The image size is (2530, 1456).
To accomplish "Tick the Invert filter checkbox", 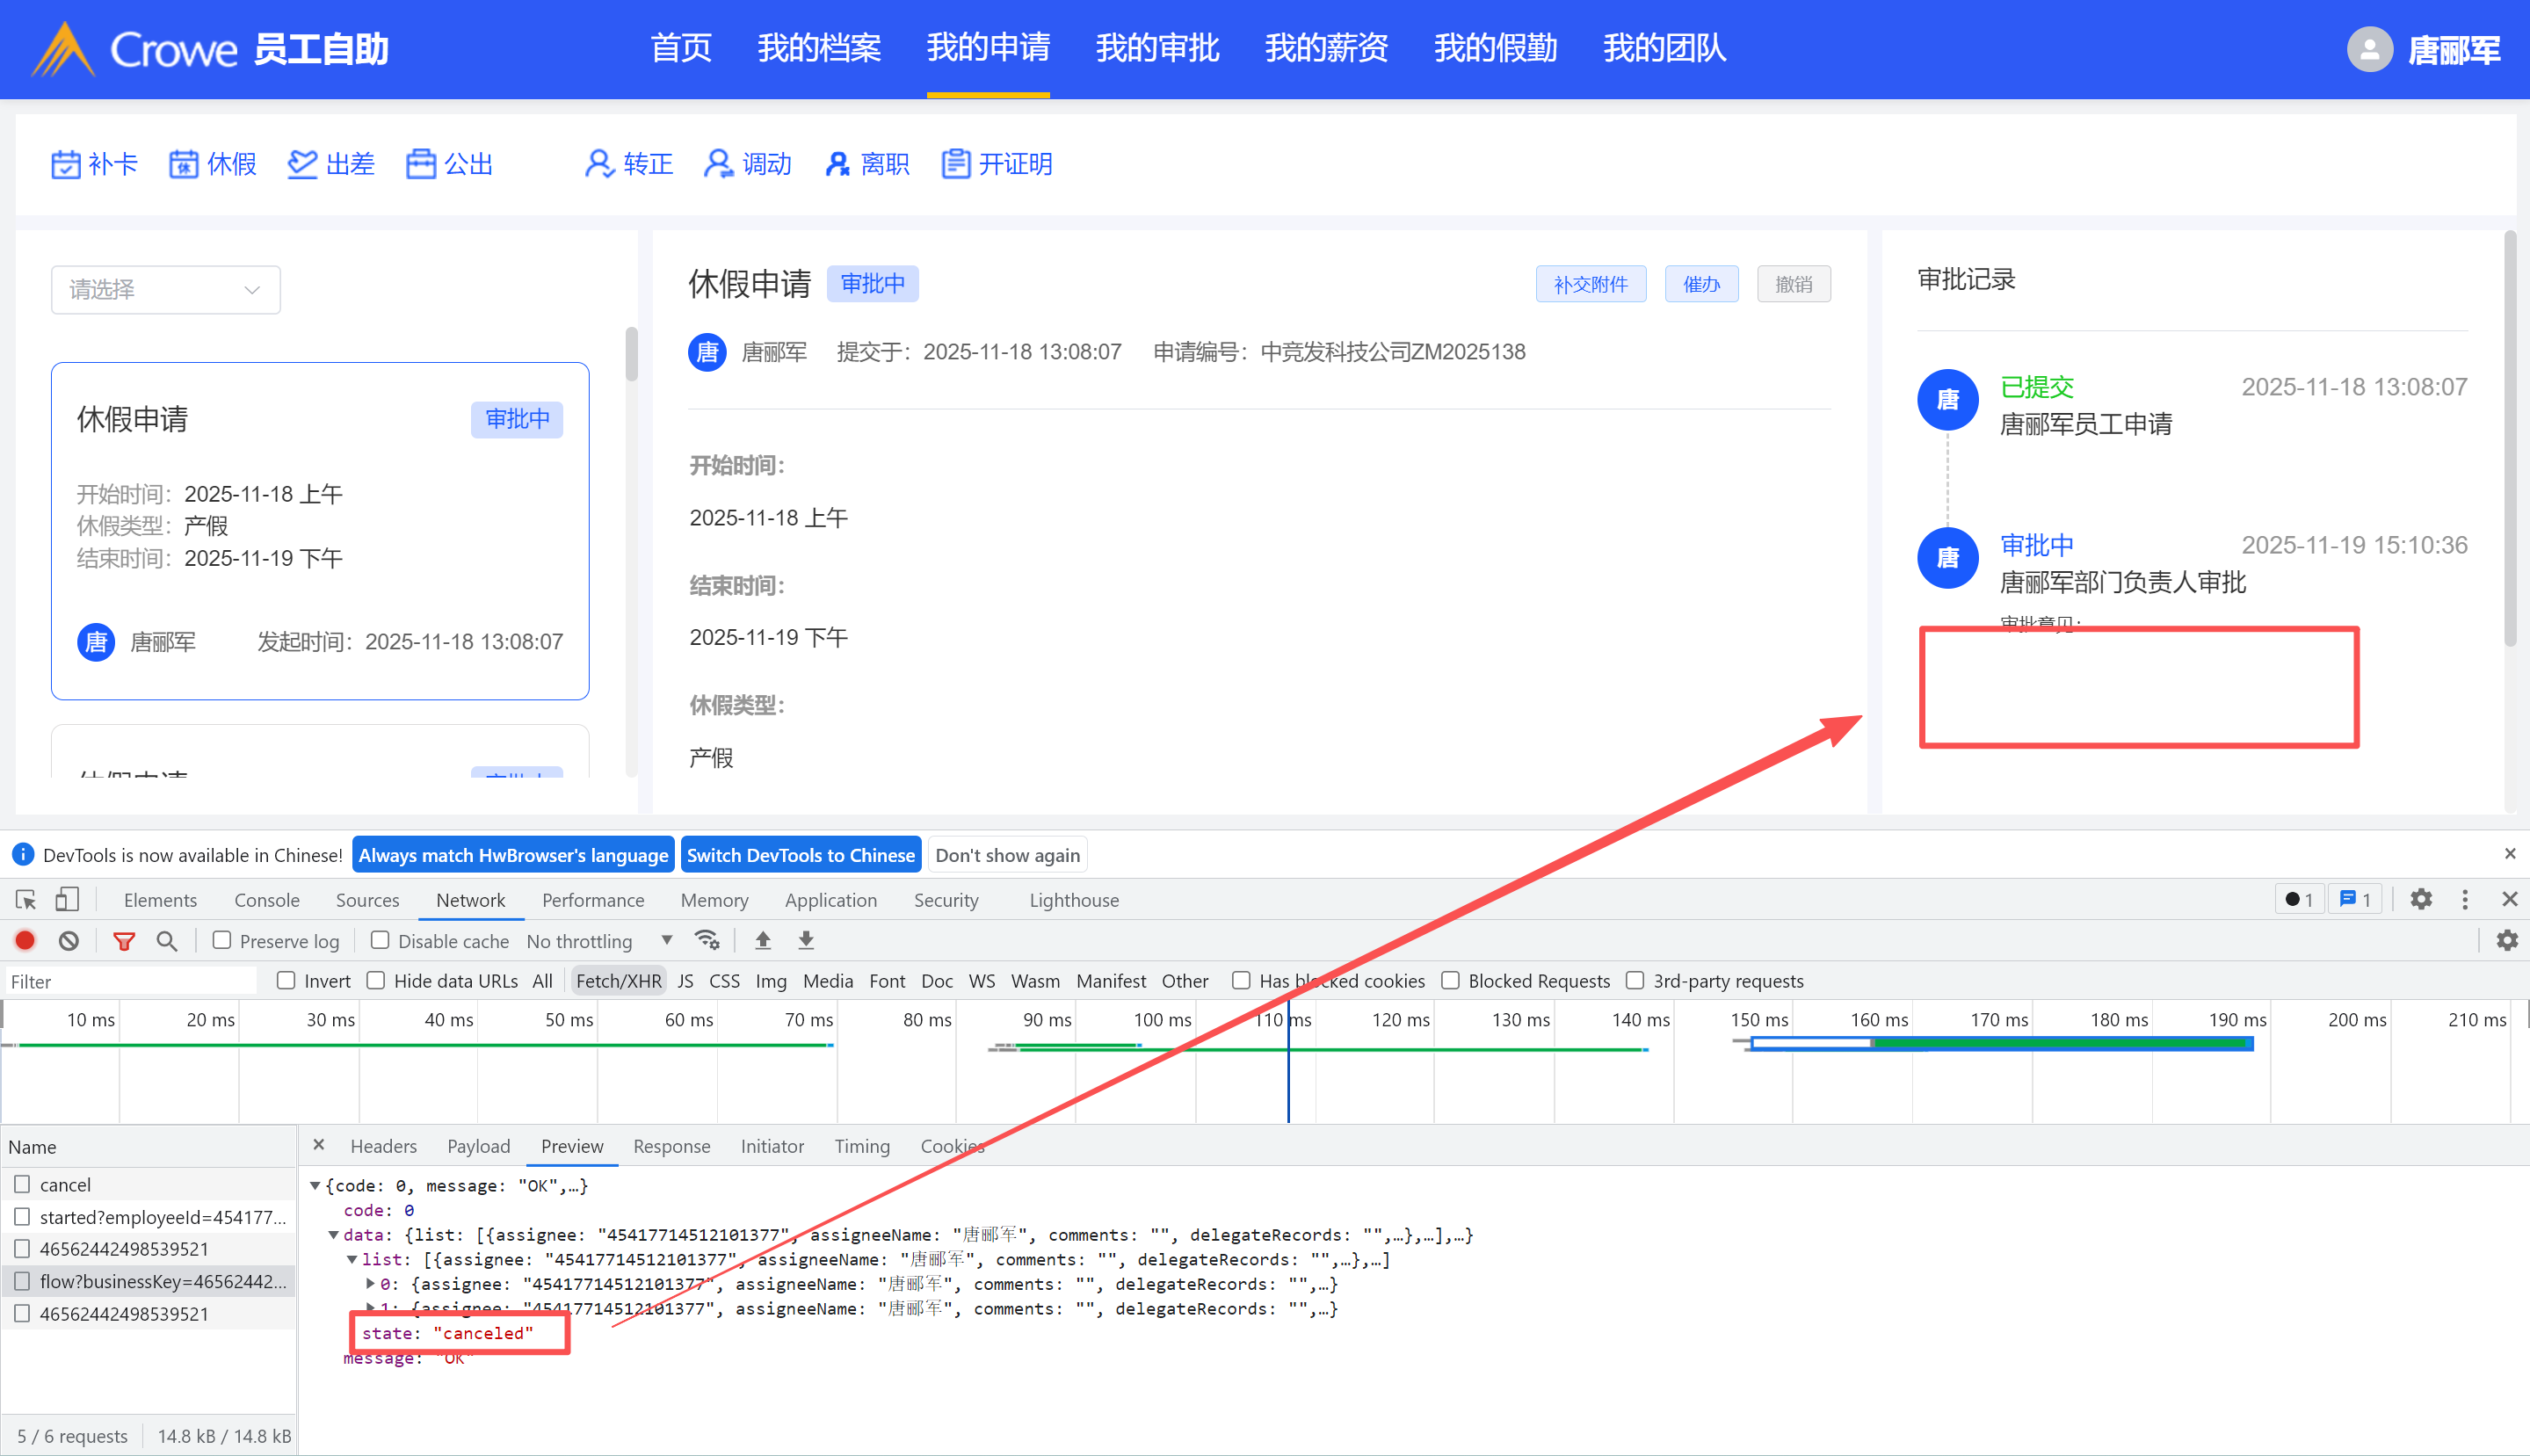I will coord(286,981).
